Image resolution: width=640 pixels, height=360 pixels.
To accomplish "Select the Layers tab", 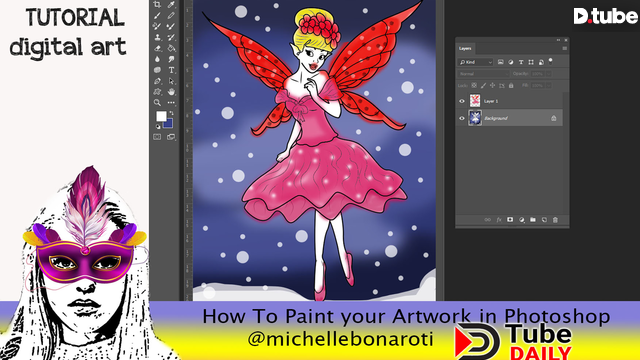I will point(465,48).
